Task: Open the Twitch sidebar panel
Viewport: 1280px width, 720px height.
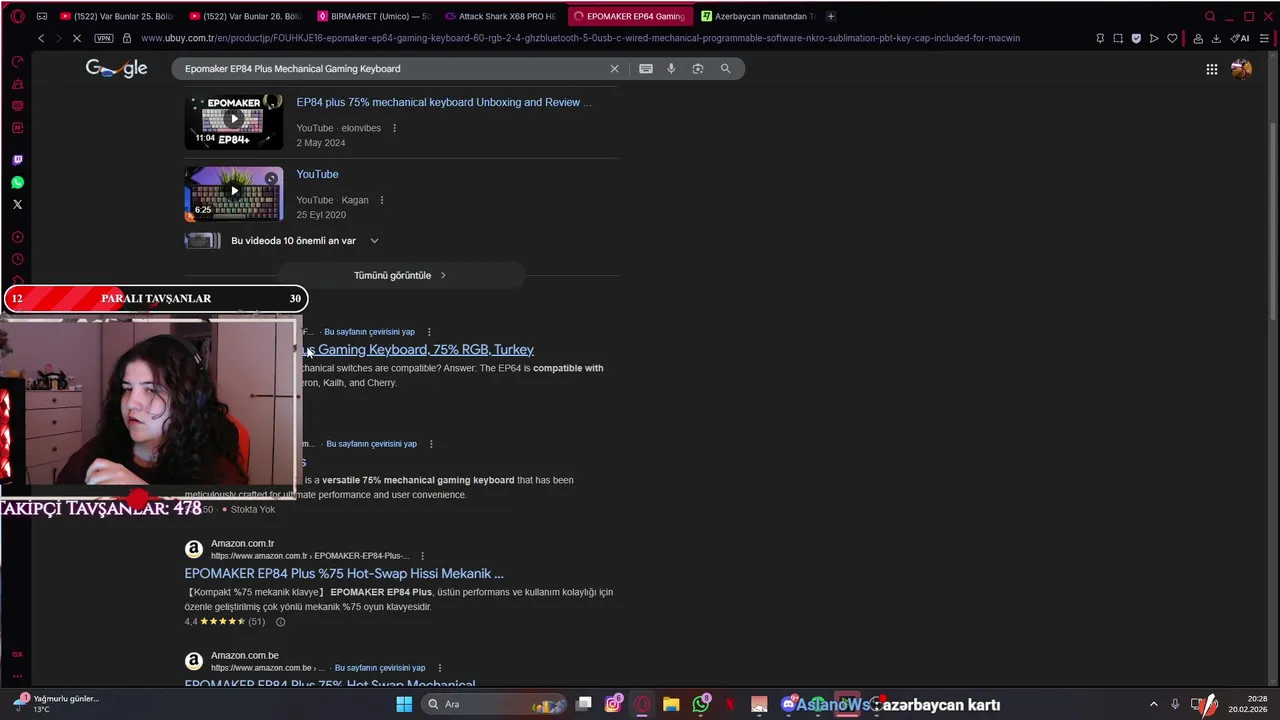Action: pyautogui.click(x=17, y=160)
